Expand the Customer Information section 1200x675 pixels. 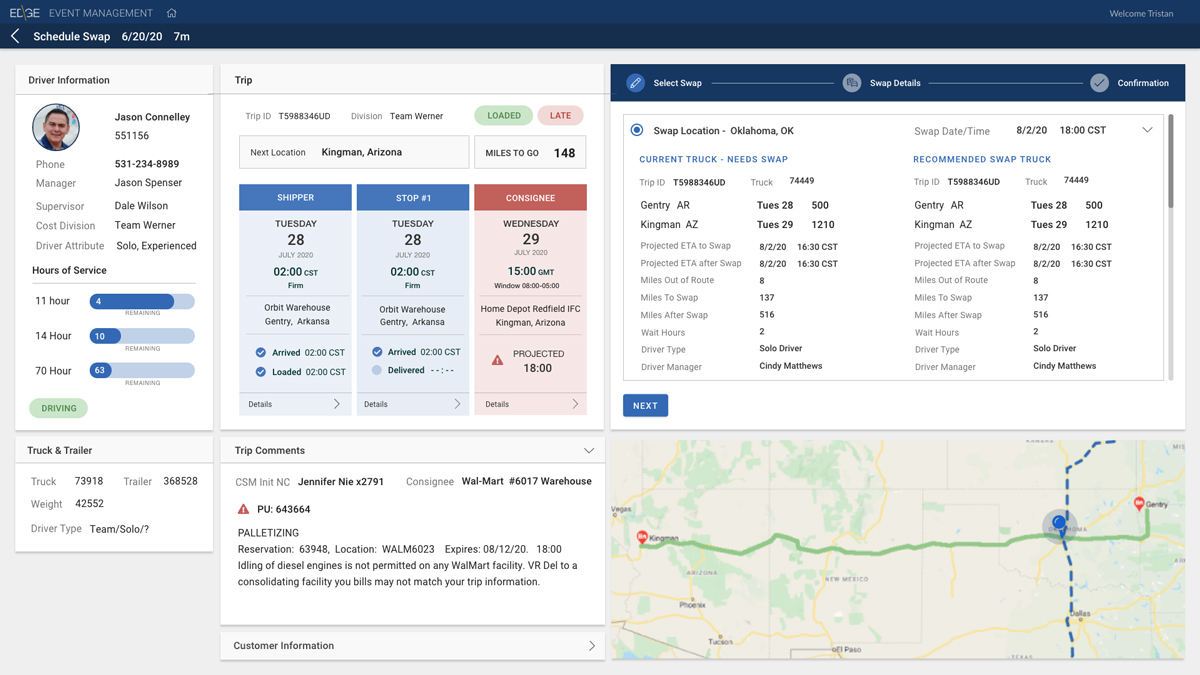pyautogui.click(x=591, y=646)
